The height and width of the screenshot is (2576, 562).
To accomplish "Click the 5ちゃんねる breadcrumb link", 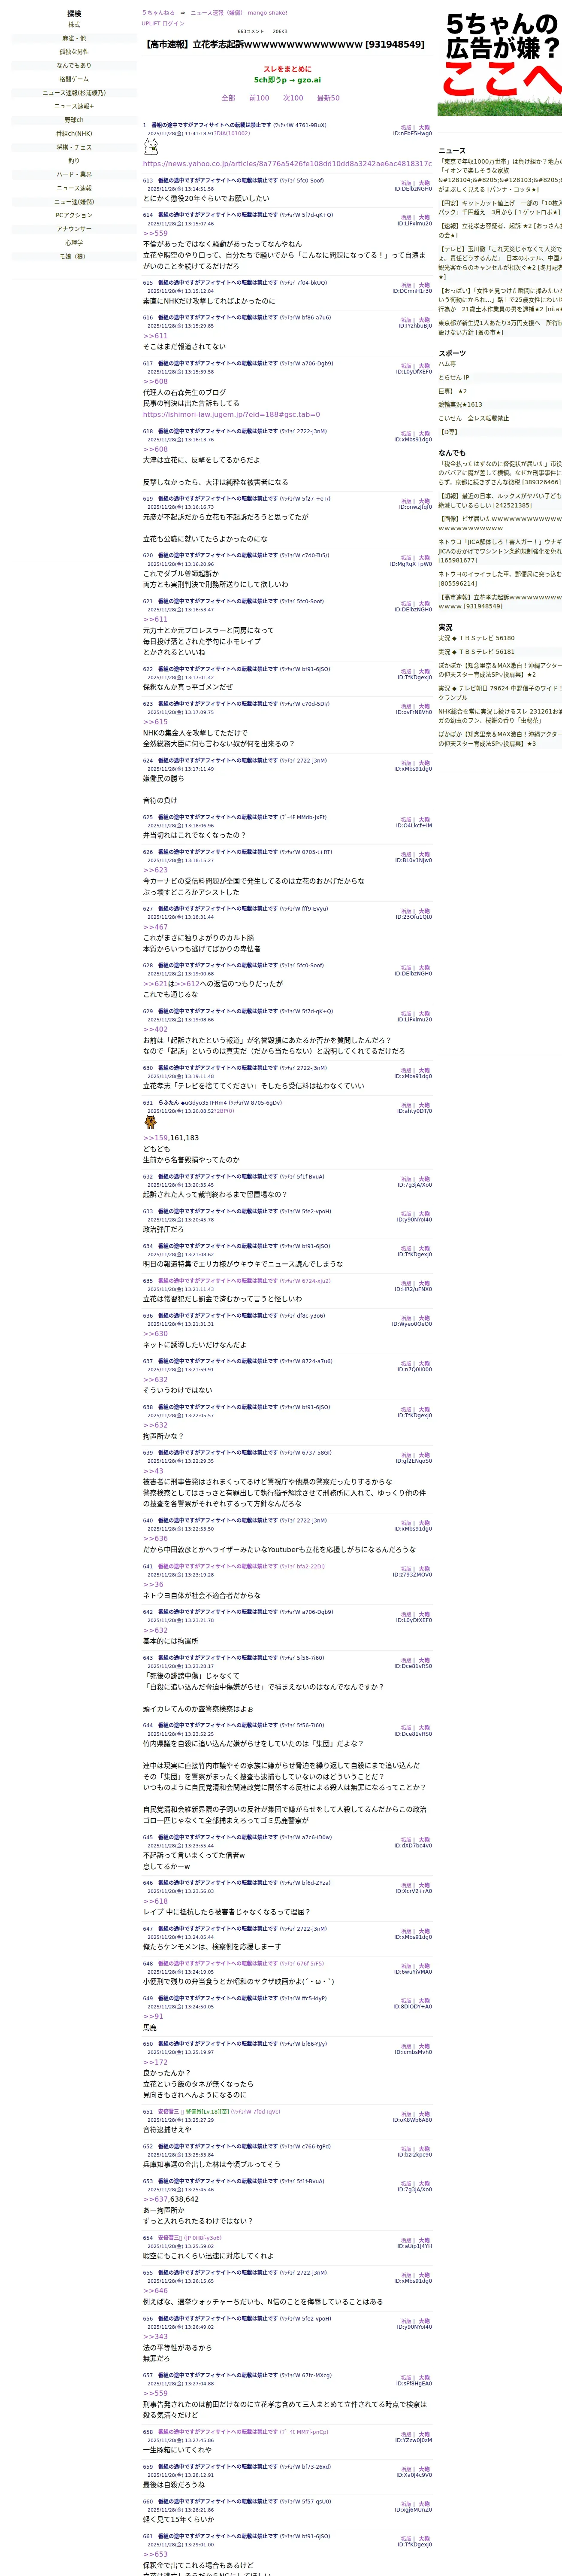I will pyautogui.click(x=158, y=13).
